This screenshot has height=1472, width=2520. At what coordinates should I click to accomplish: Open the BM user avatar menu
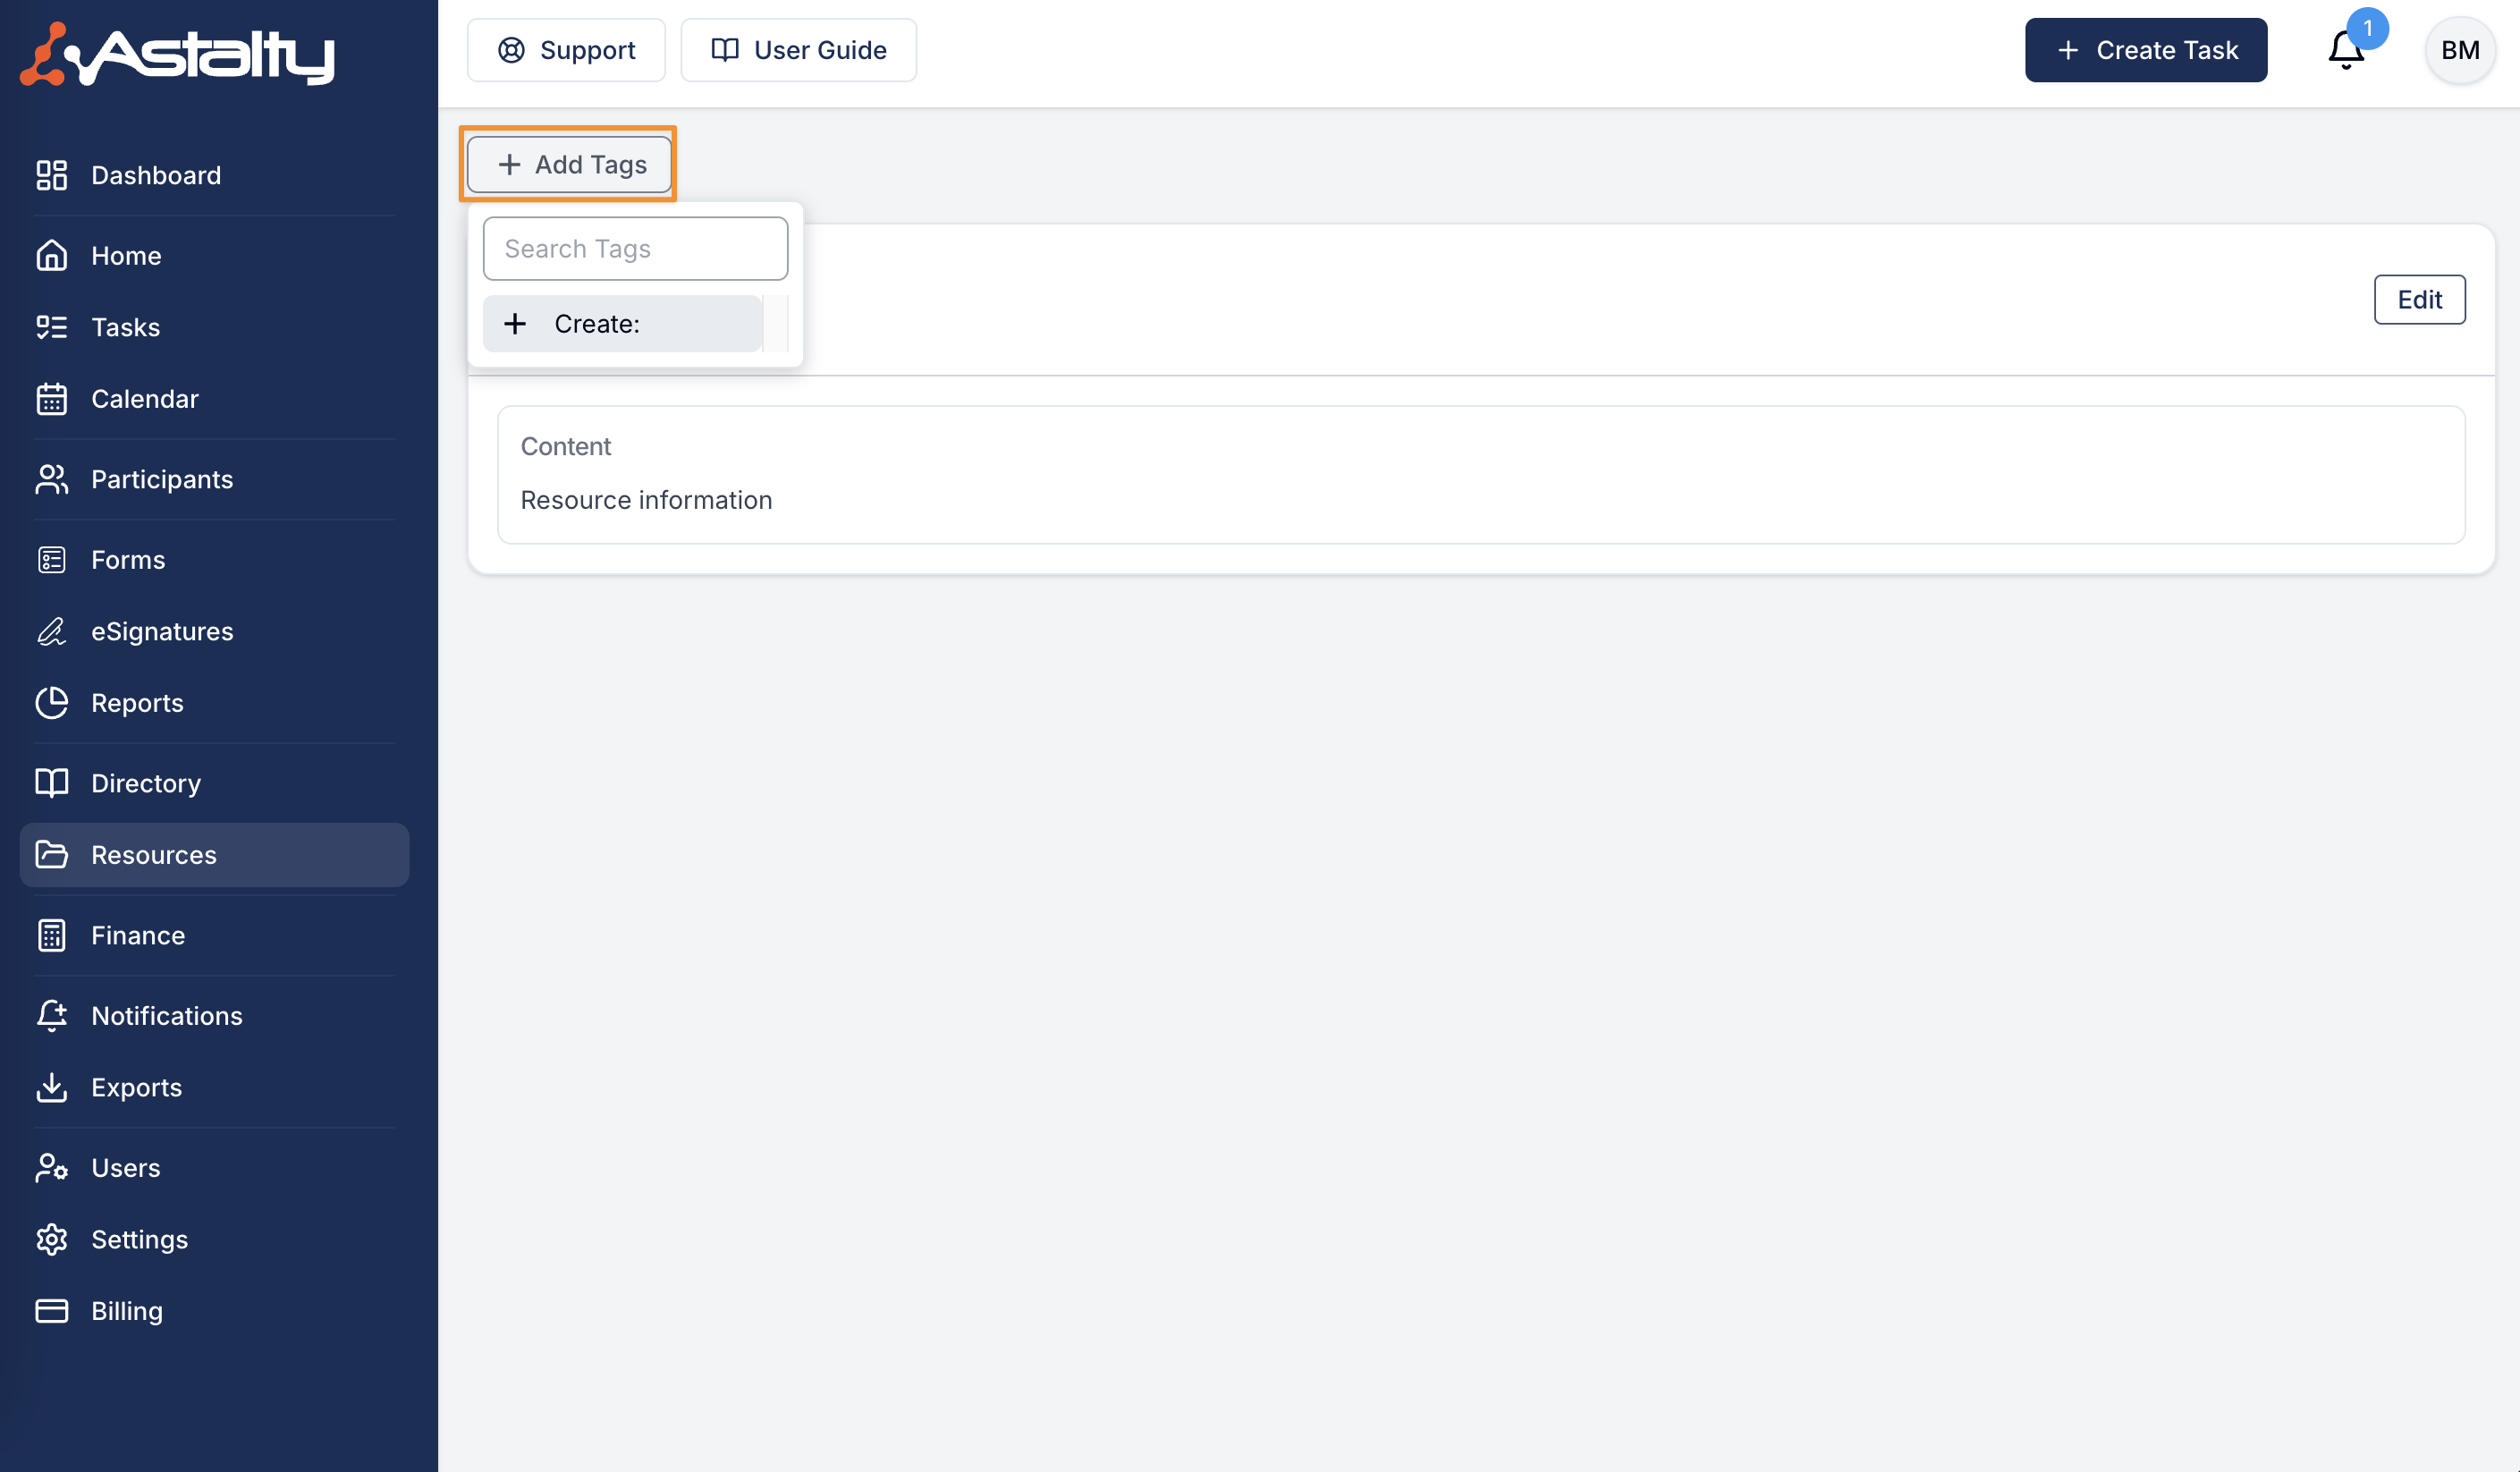[x=2459, y=50]
